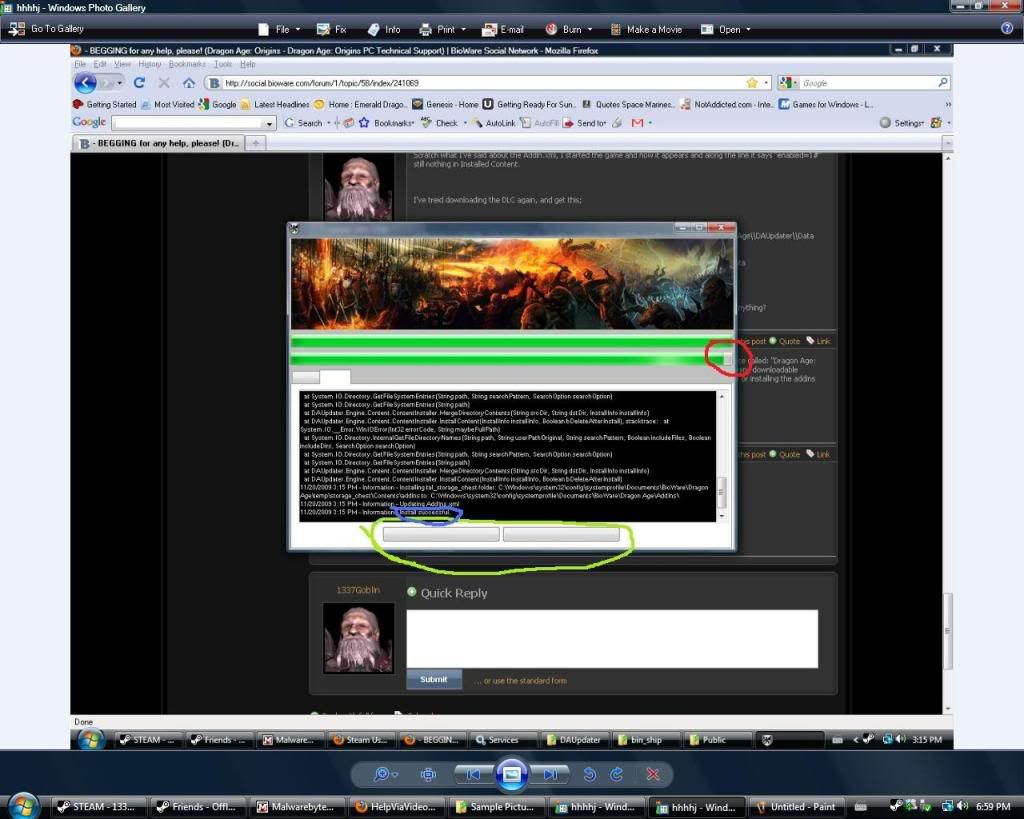
Task: Start the slide show
Action: [x=511, y=774]
